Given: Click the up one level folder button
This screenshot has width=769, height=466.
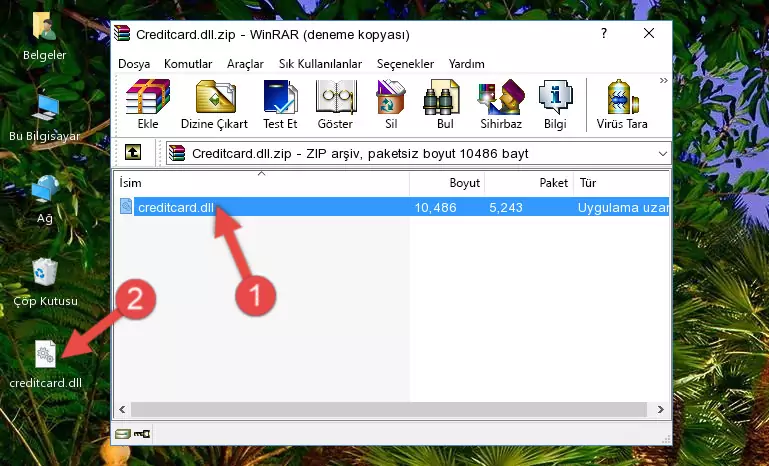Looking at the screenshot, I should coord(133,153).
